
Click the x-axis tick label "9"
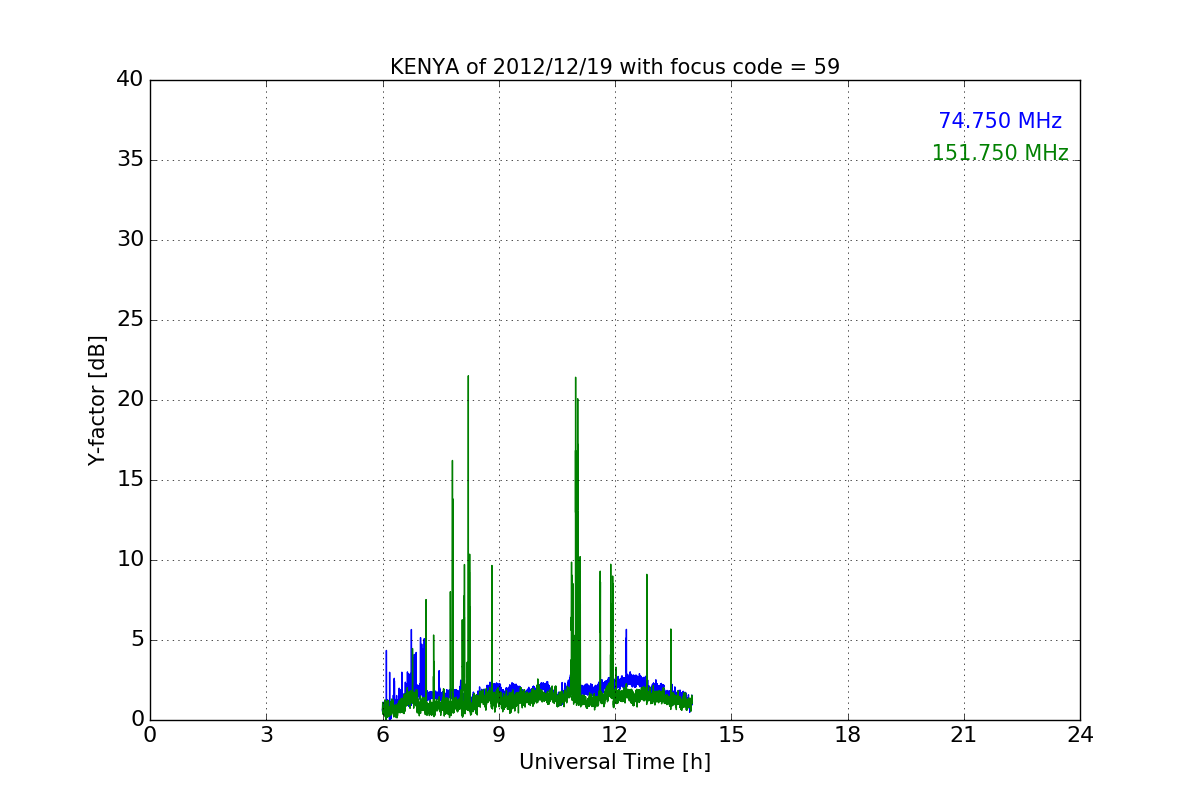pyautogui.click(x=499, y=735)
